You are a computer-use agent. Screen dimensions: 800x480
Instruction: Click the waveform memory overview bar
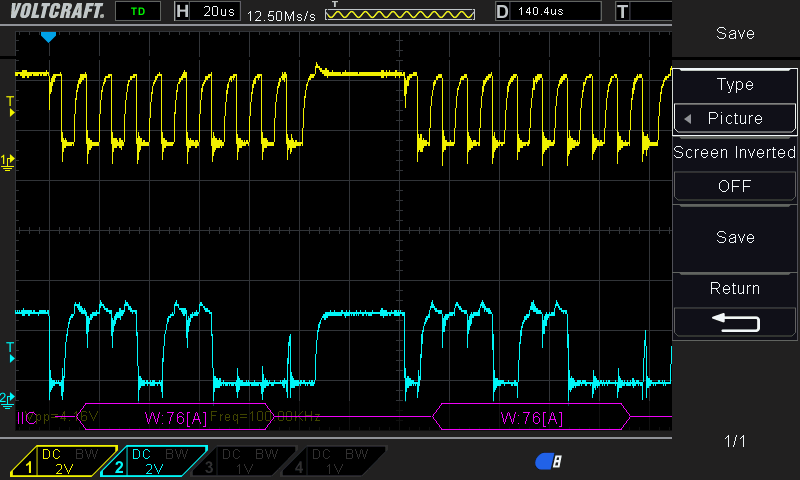pos(400,14)
